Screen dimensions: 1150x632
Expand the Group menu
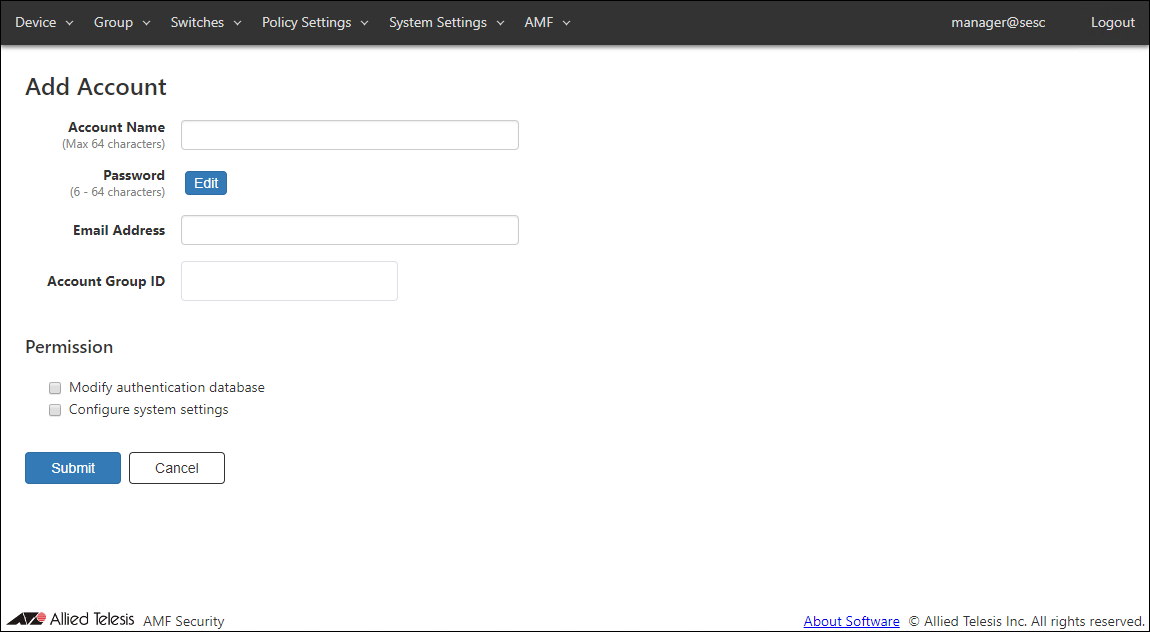click(x=122, y=22)
